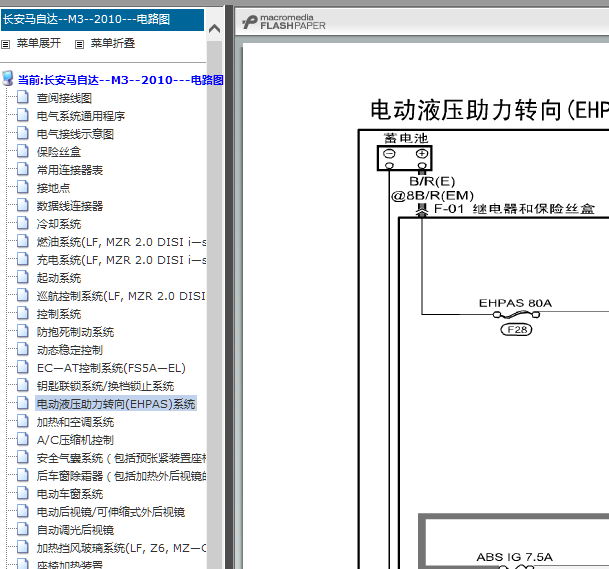Open the 动态稳定控制 tree item

[70, 350]
